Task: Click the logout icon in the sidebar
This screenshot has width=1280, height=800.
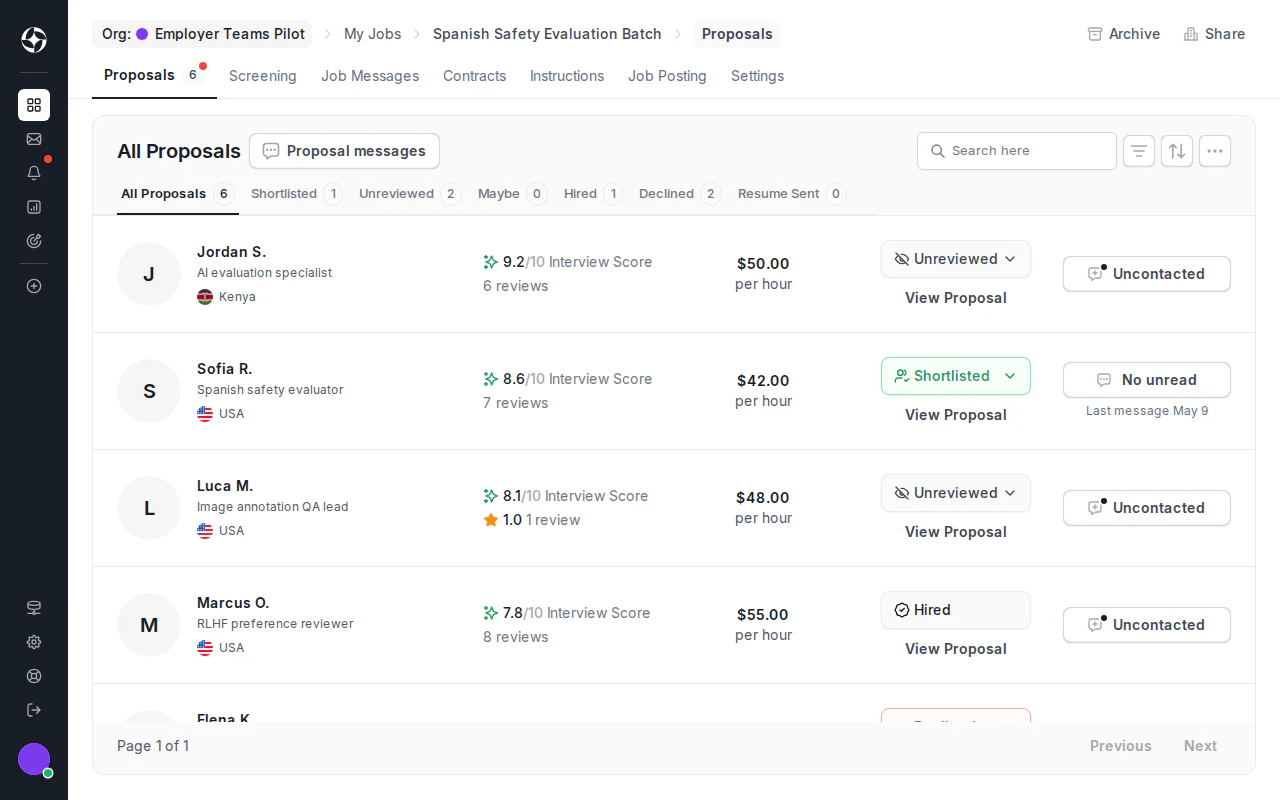Action: (34, 710)
